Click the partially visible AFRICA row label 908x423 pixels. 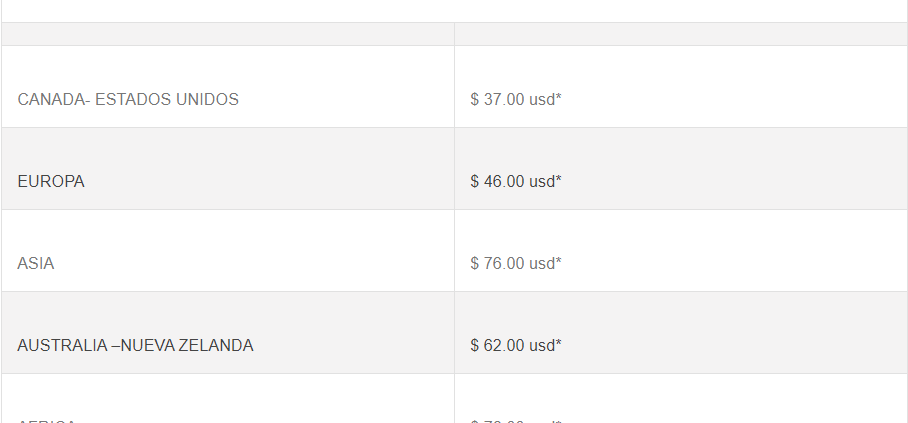[x=47, y=421]
